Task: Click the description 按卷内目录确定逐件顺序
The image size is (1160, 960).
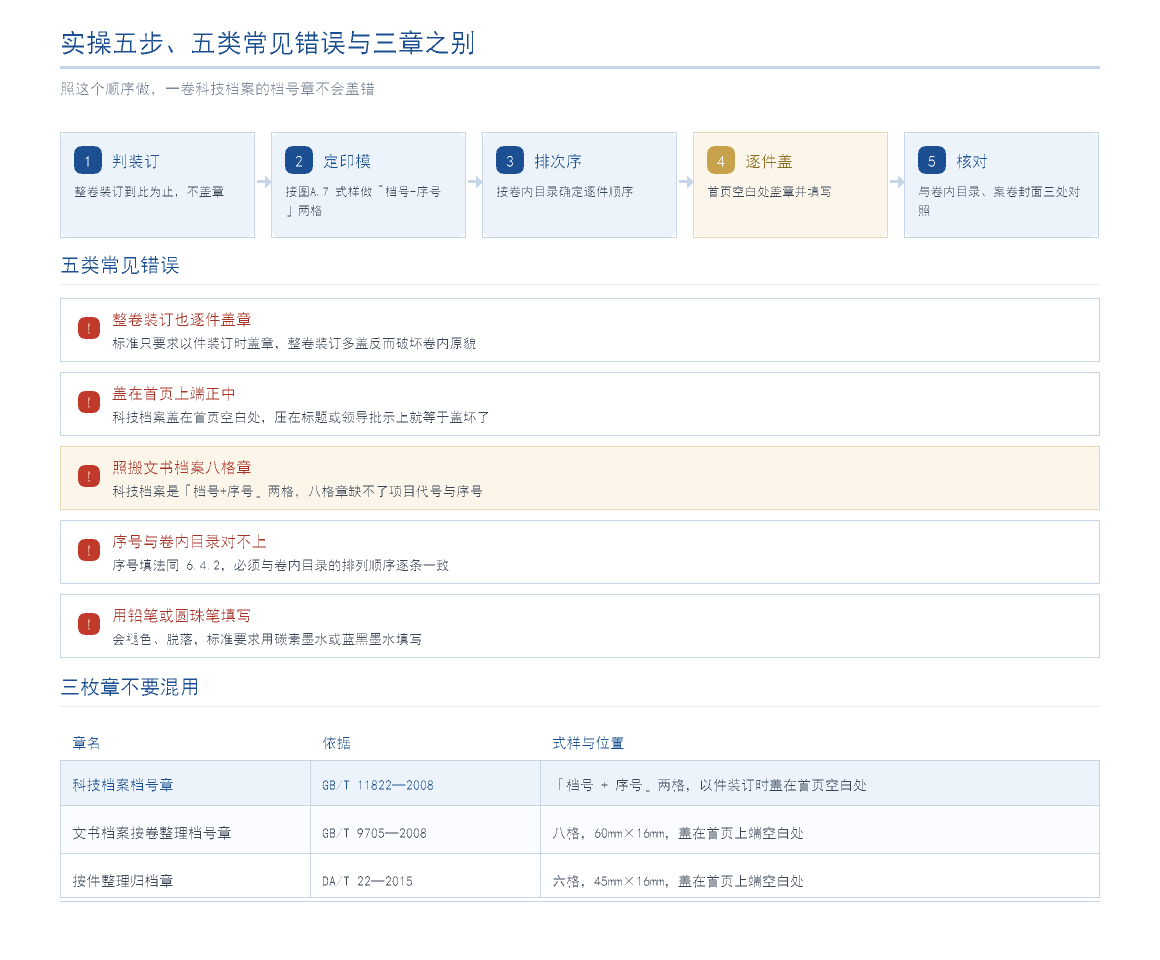Action: [x=564, y=192]
